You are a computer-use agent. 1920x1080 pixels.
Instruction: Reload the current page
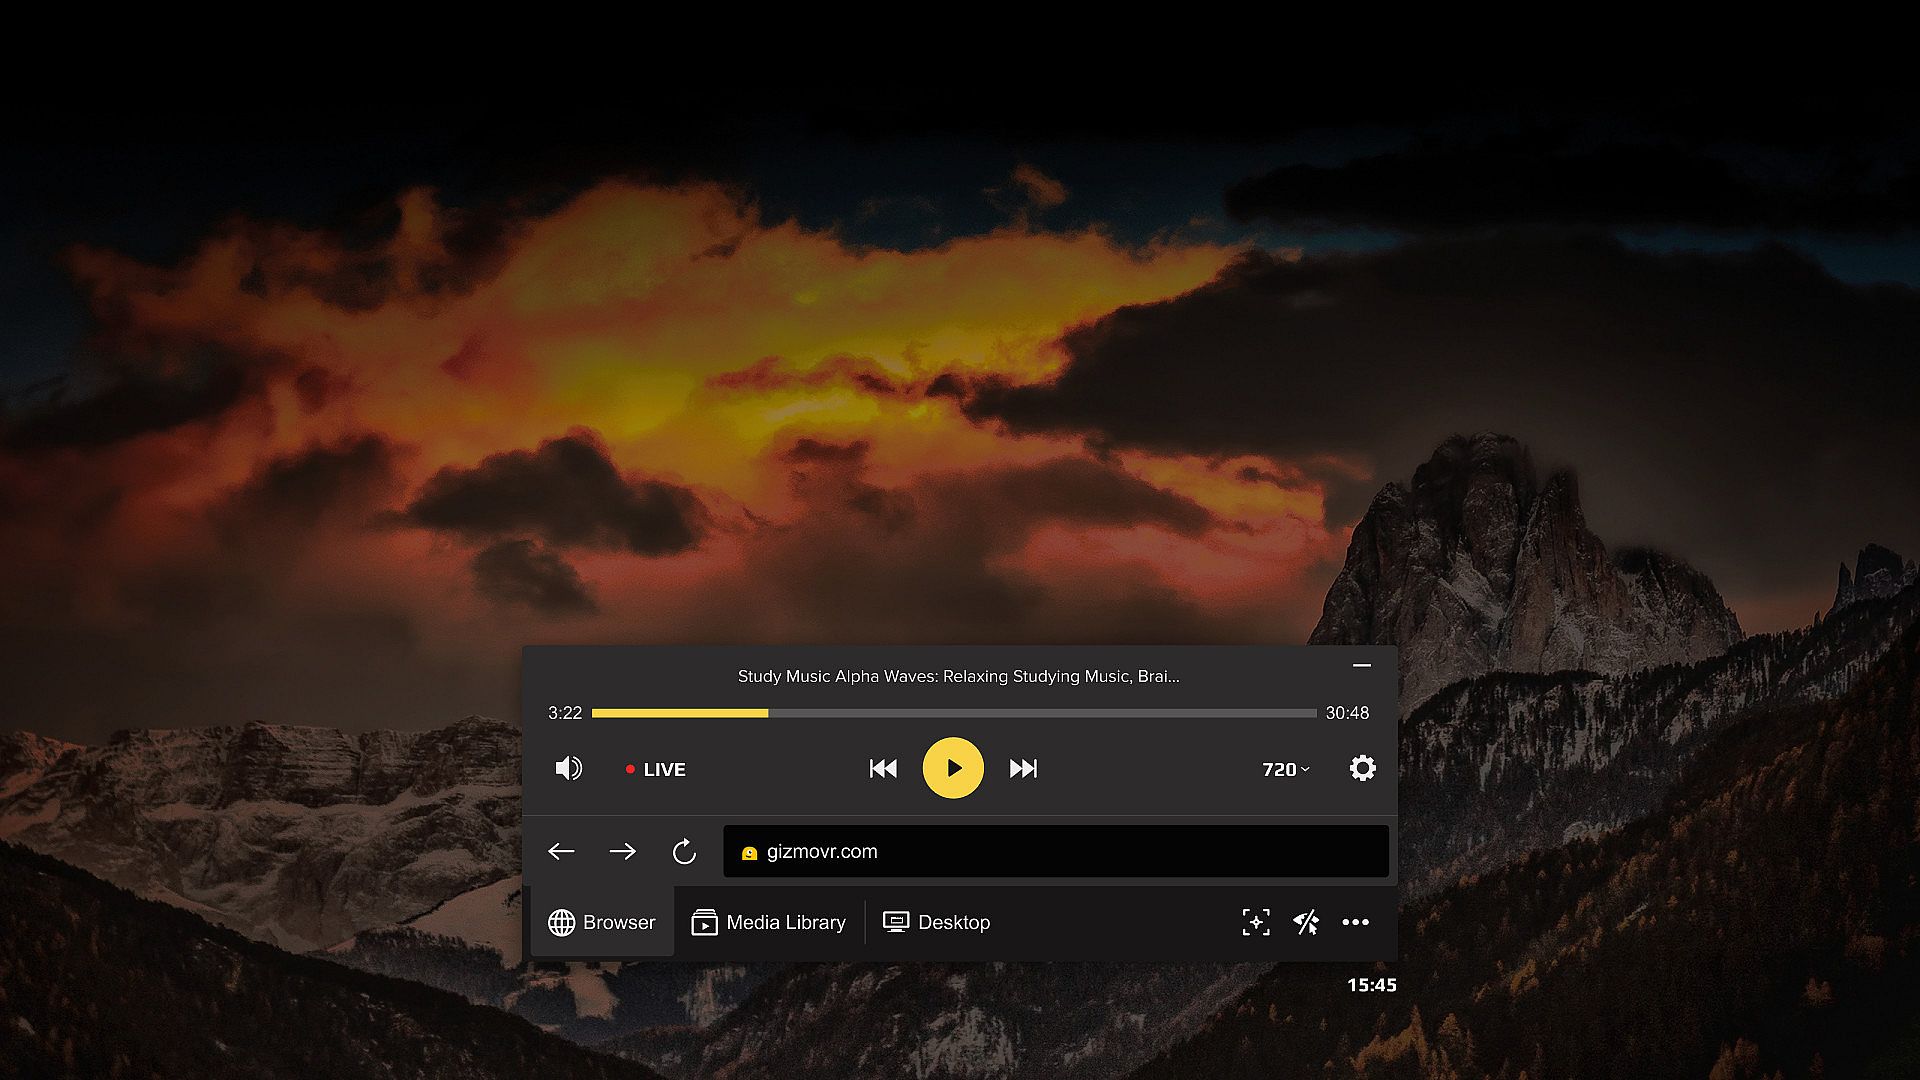684,851
